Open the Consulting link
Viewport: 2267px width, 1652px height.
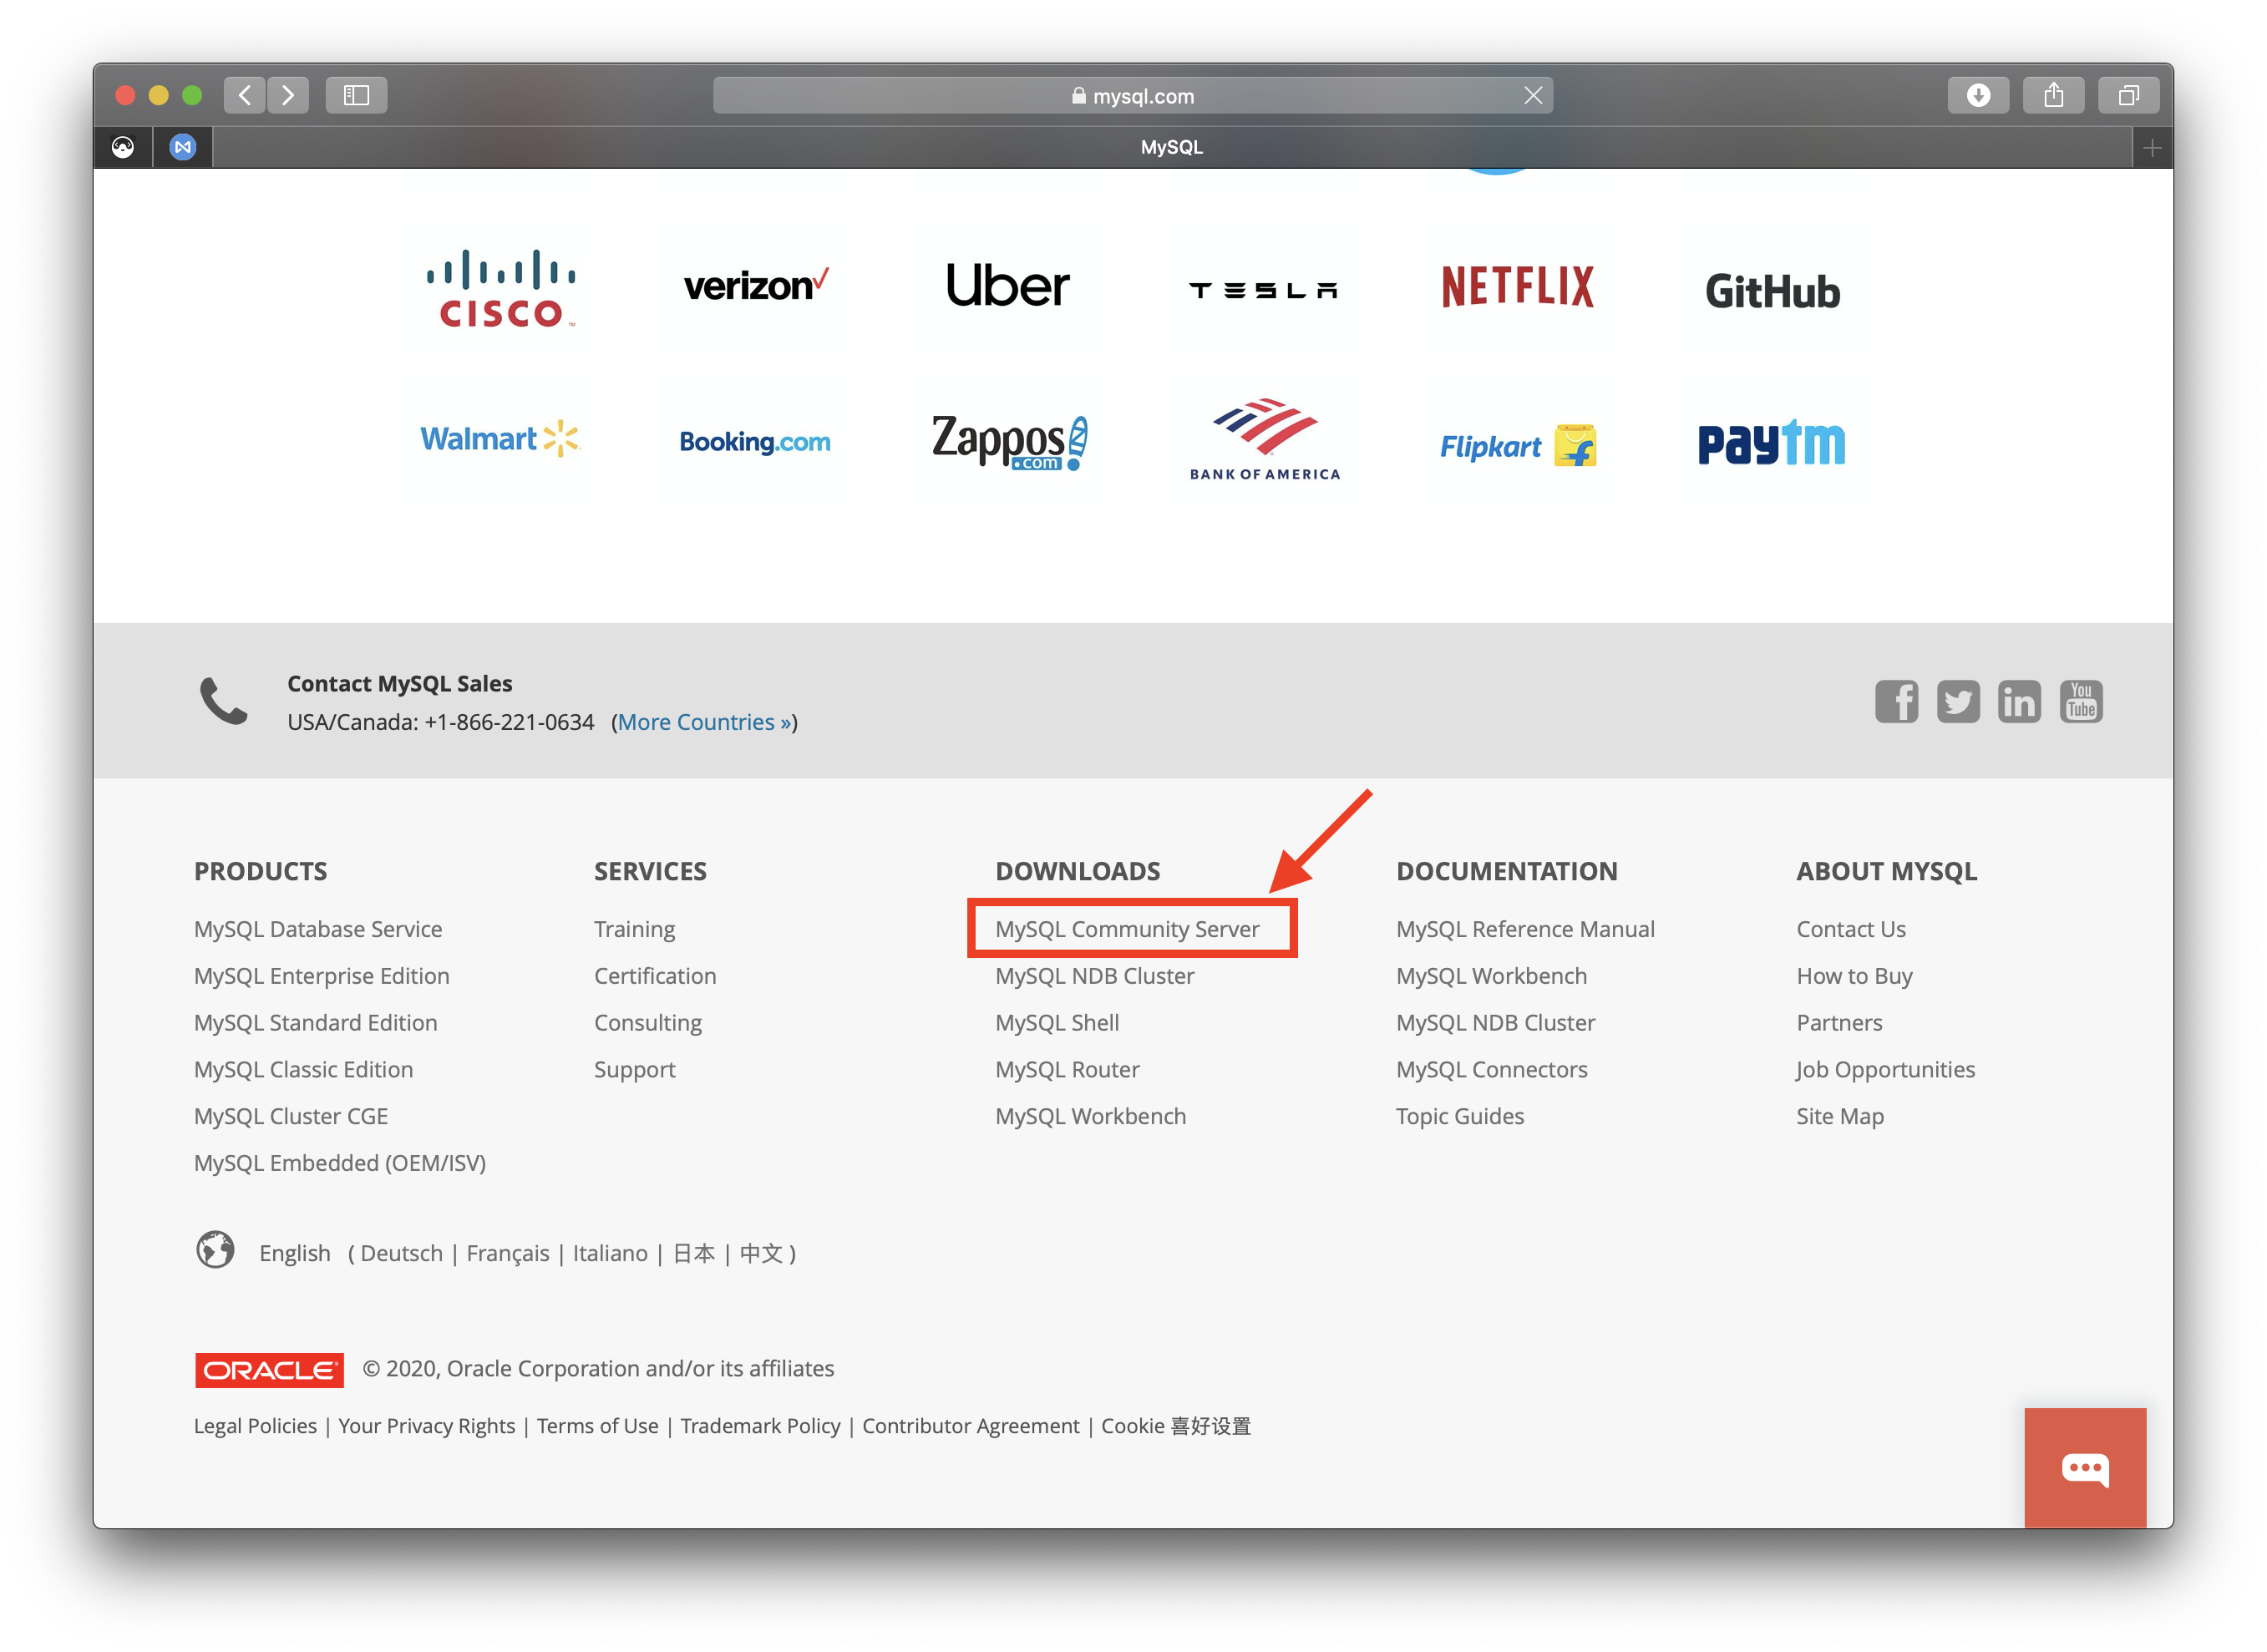pos(648,1022)
